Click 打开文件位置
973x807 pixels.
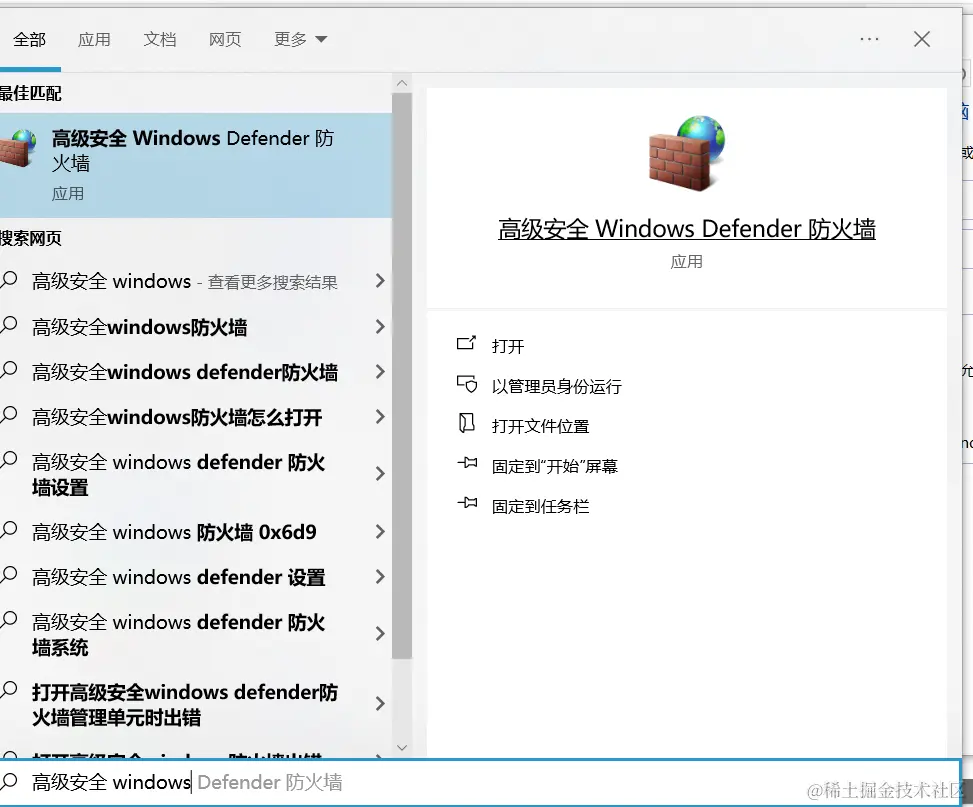[x=540, y=426]
